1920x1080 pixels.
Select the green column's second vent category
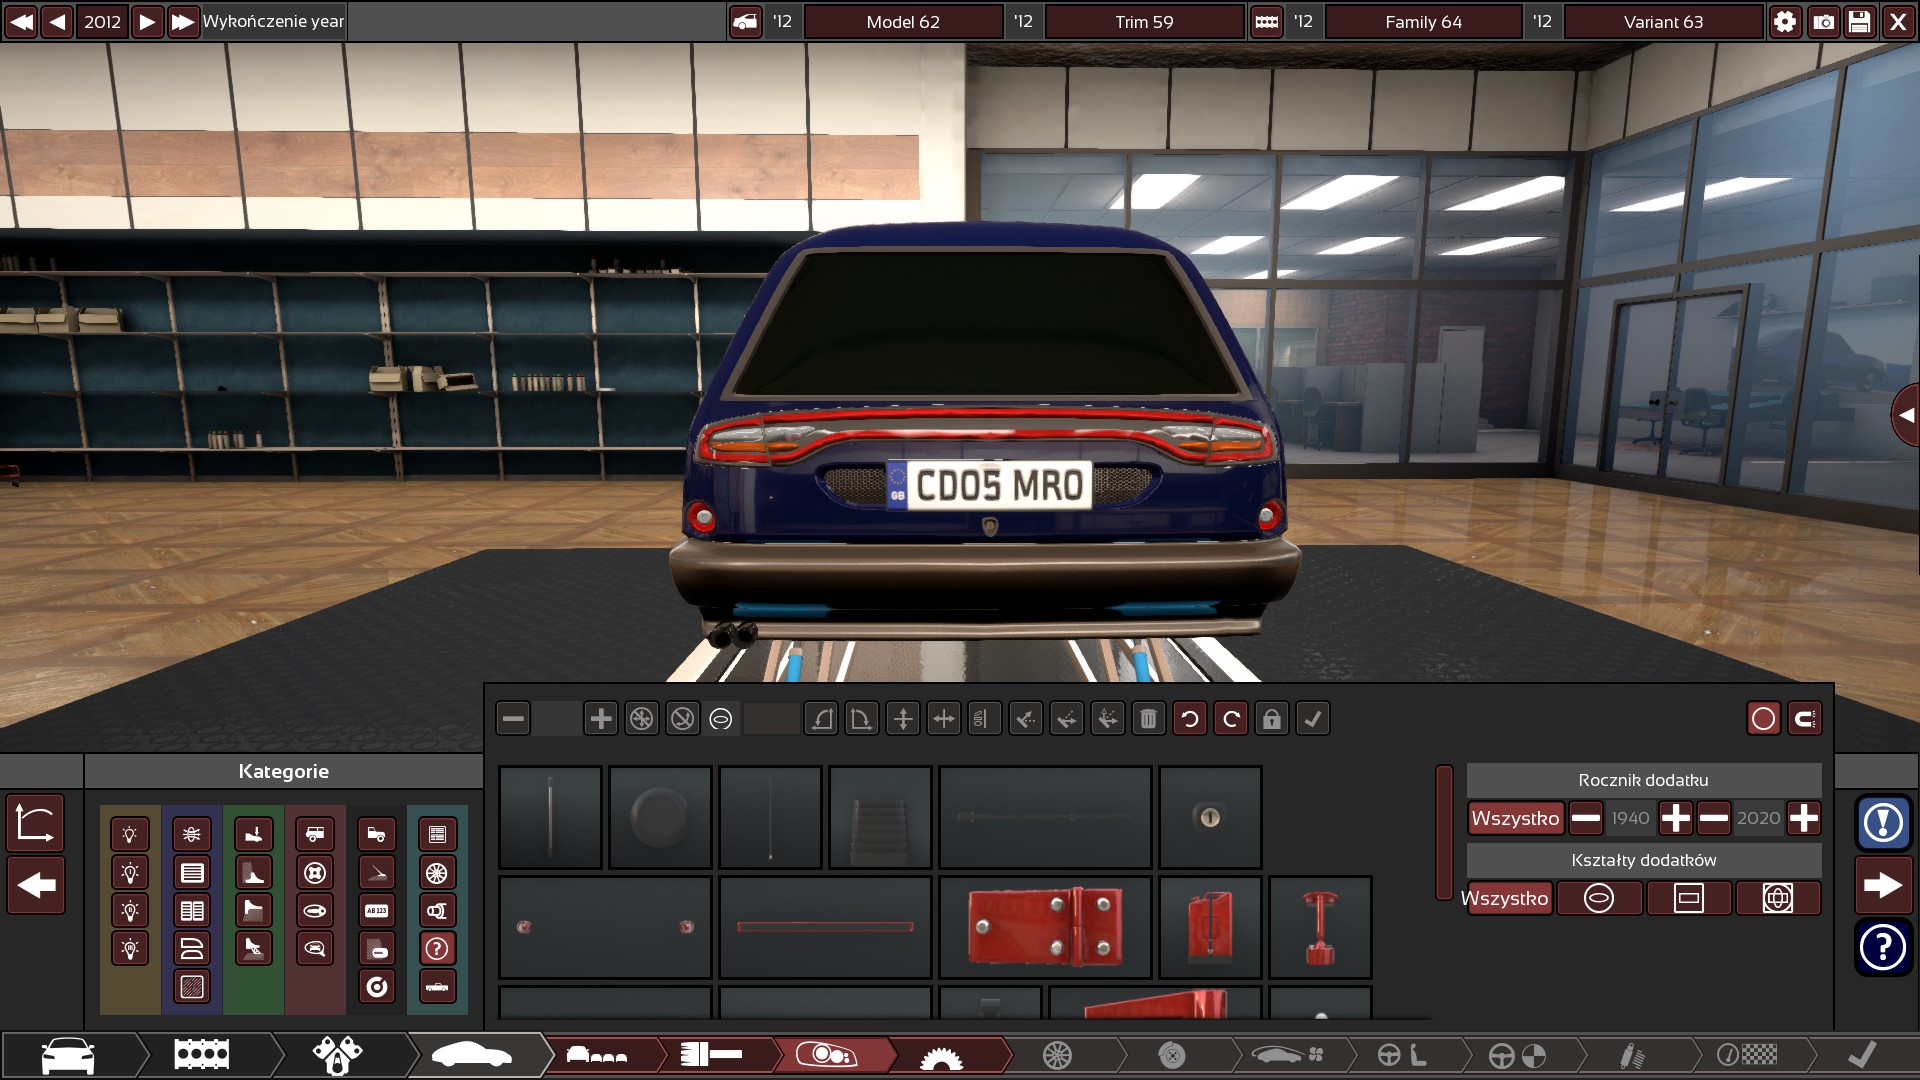(x=254, y=872)
